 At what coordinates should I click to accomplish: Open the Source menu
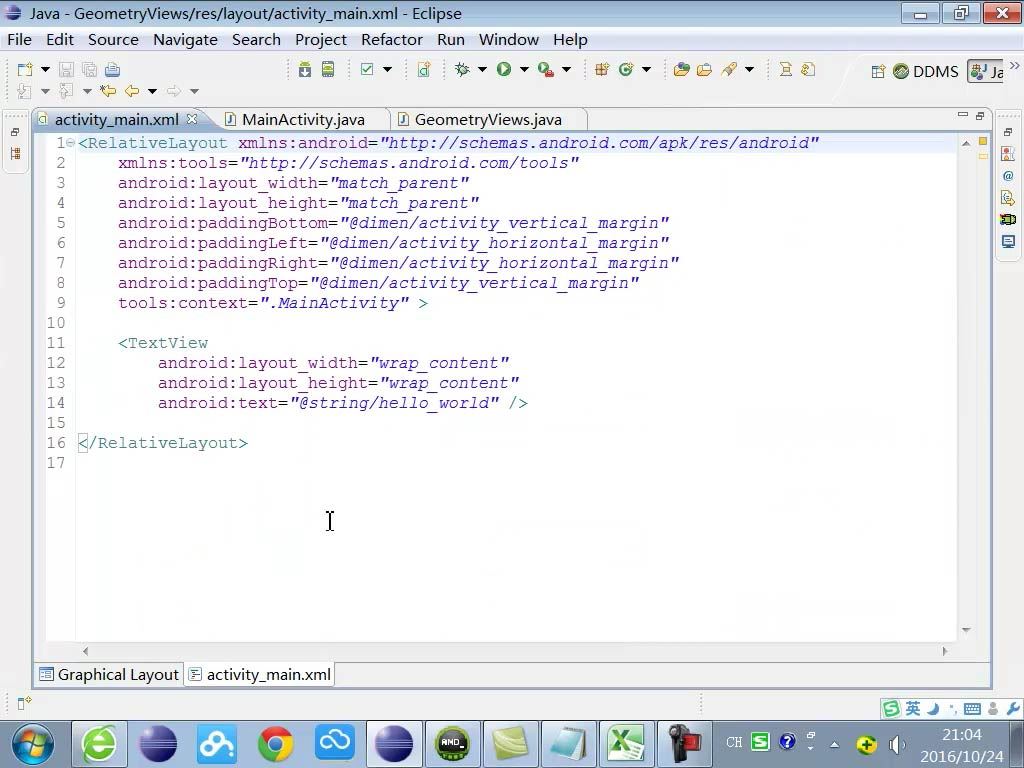(x=114, y=40)
